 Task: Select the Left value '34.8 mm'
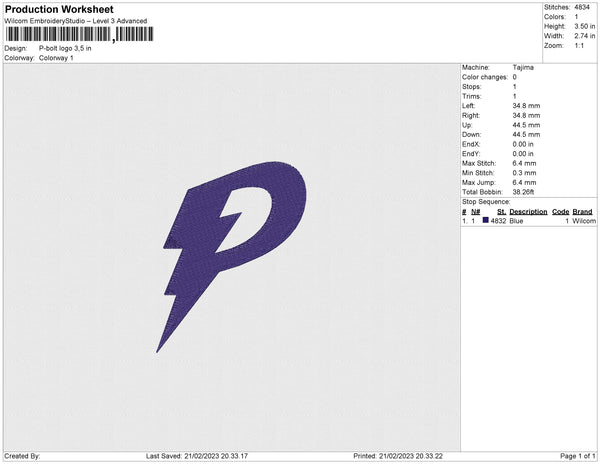527,106
